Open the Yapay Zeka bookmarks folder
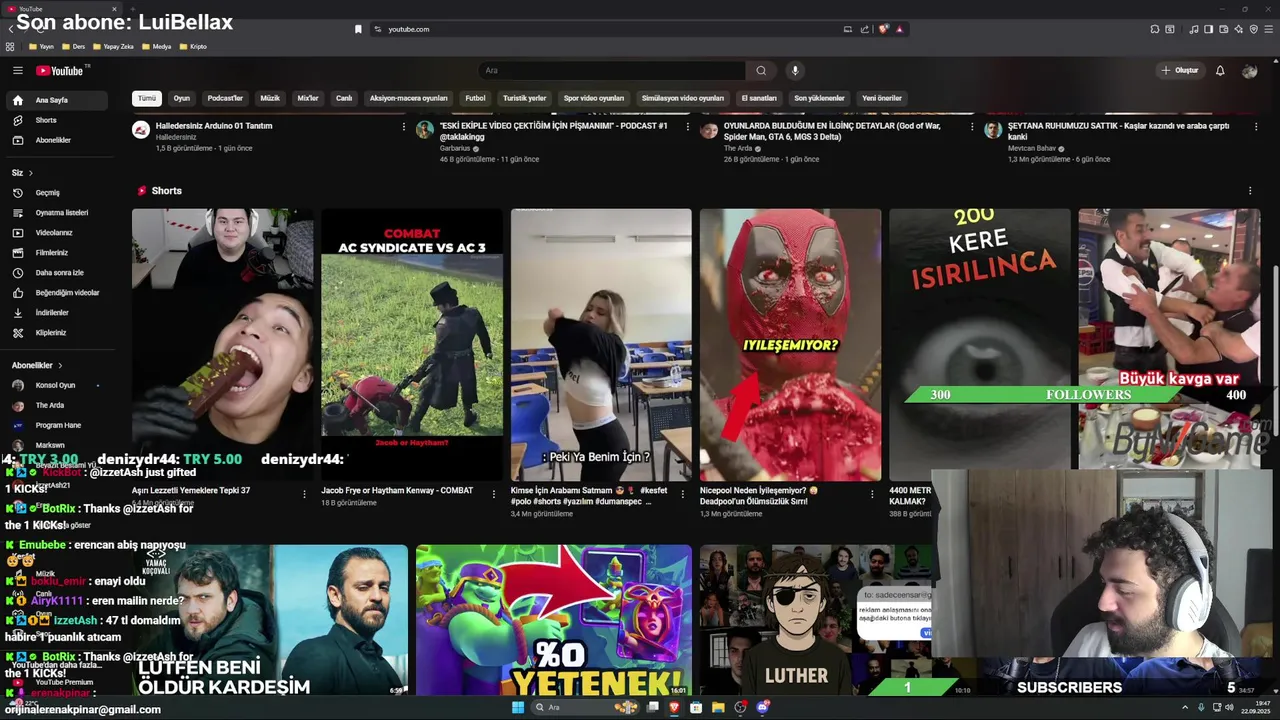 coord(113,46)
